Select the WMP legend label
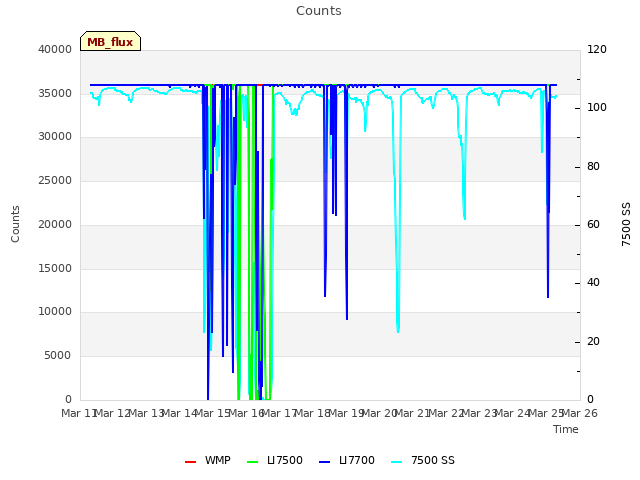This screenshot has height=480, width=640. click(218, 460)
